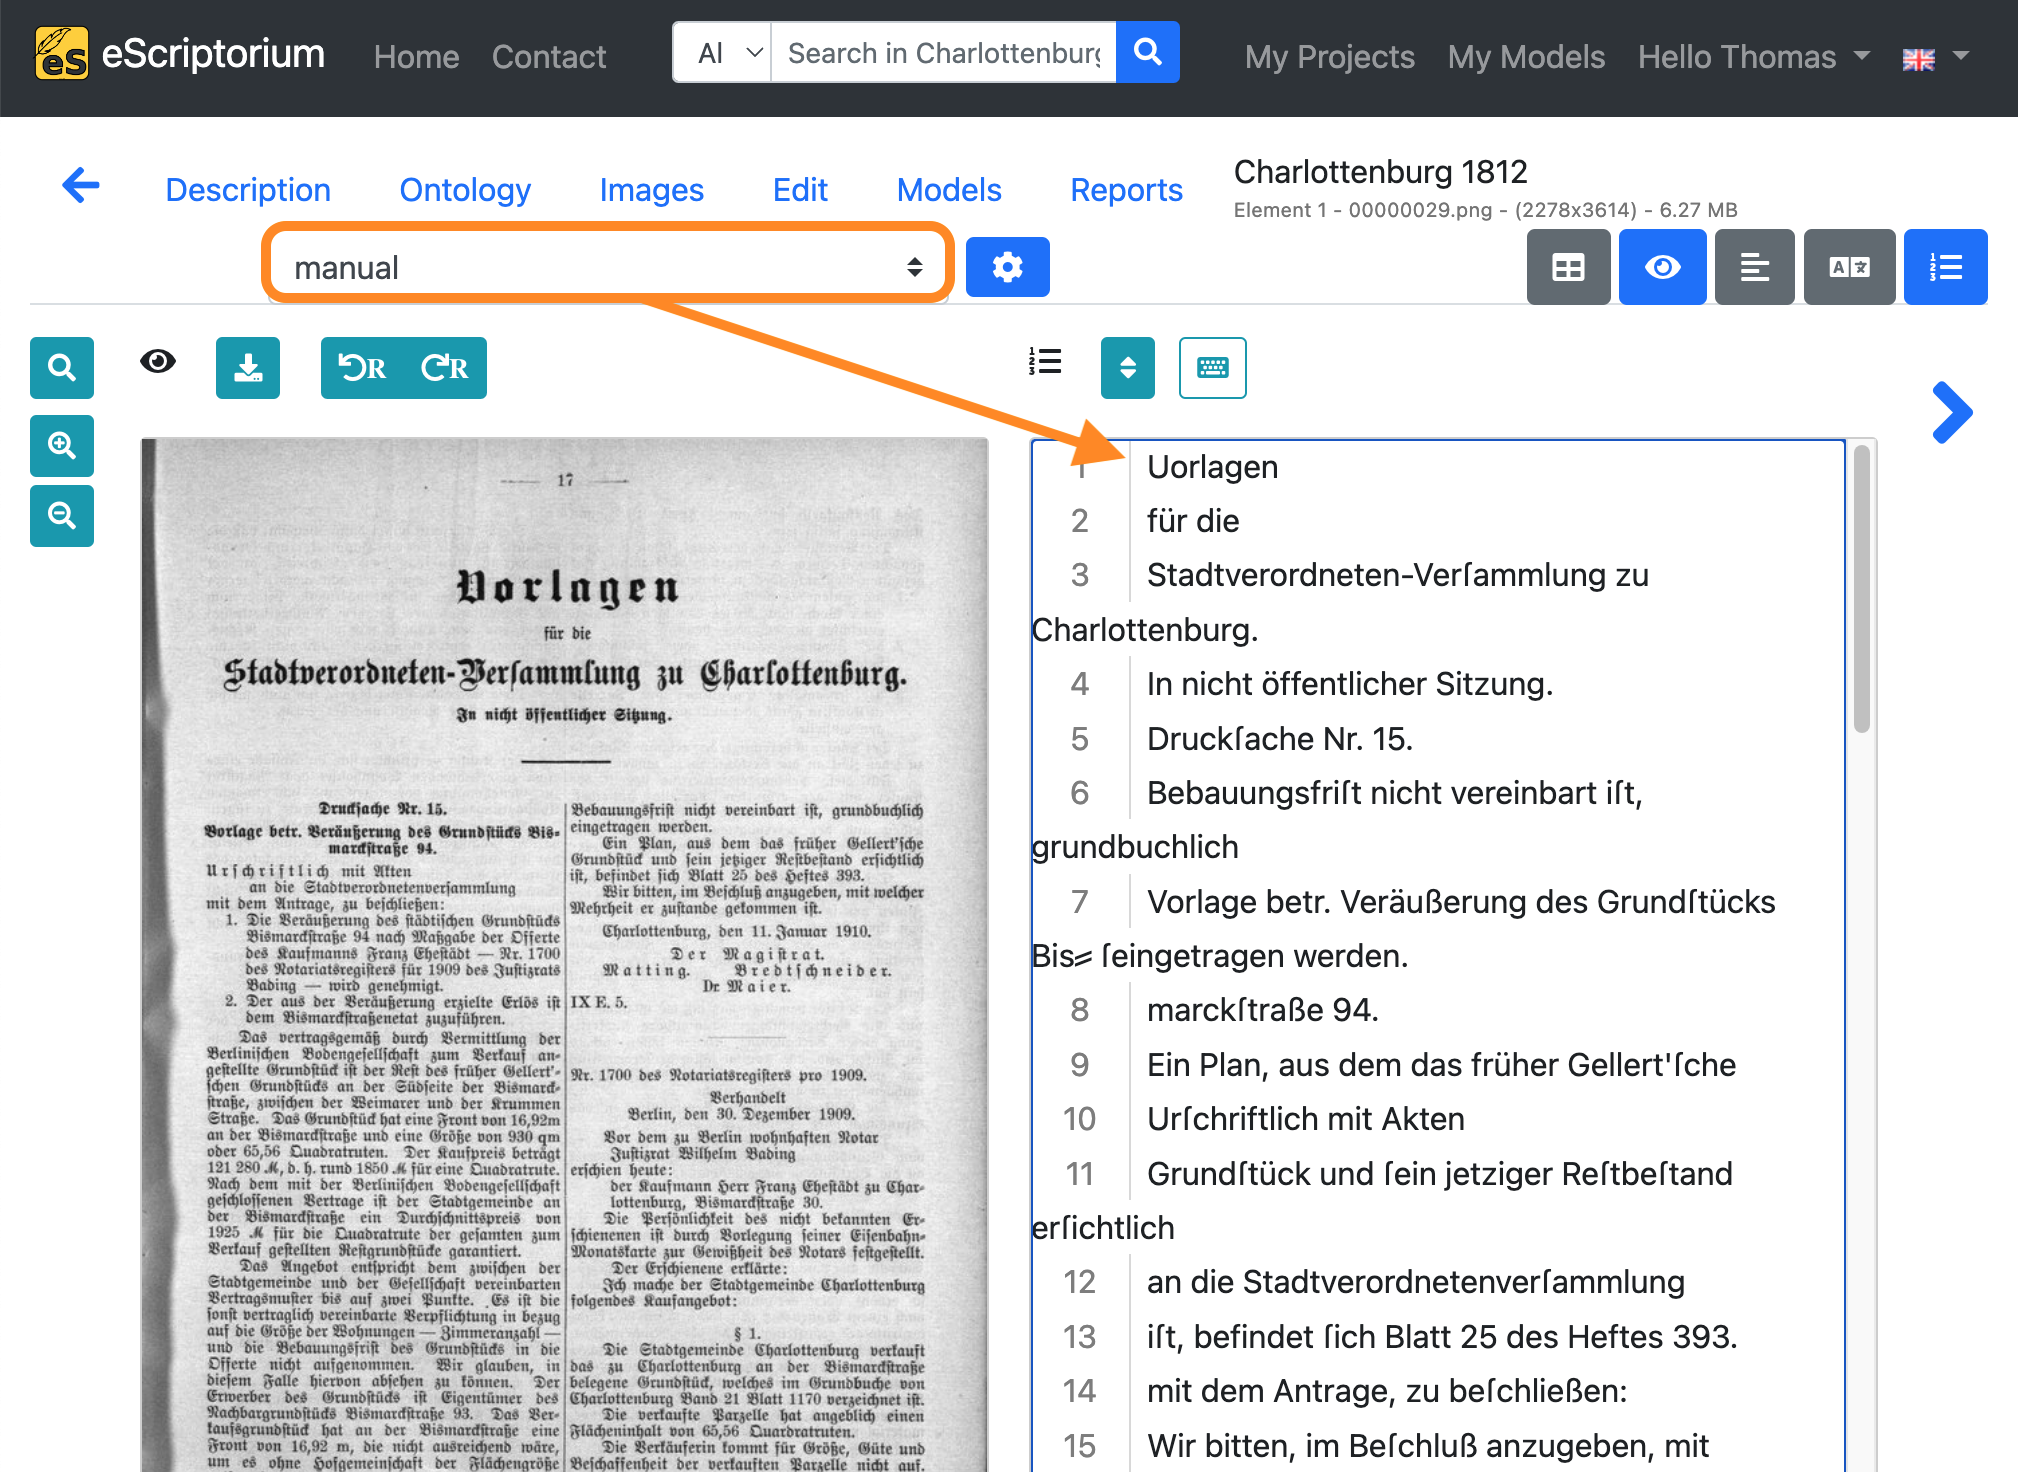Image resolution: width=2018 pixels, height=1472 pixels.
Task: Toggle the segmentation panel view
Action: point(1568,267)
